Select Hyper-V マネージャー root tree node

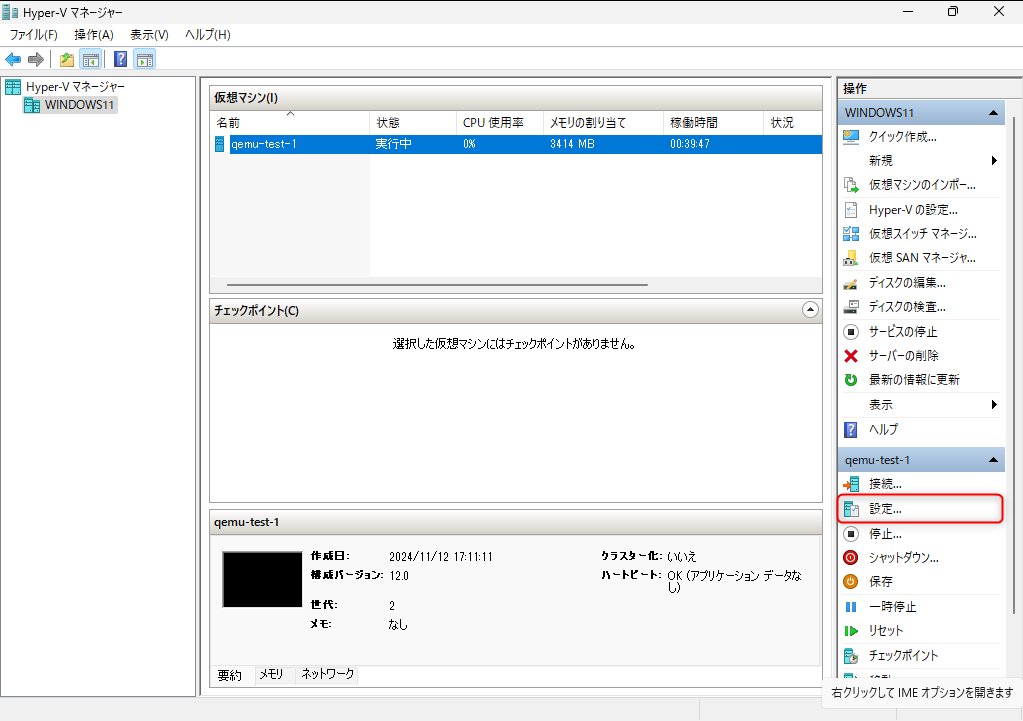coord(75,86)
